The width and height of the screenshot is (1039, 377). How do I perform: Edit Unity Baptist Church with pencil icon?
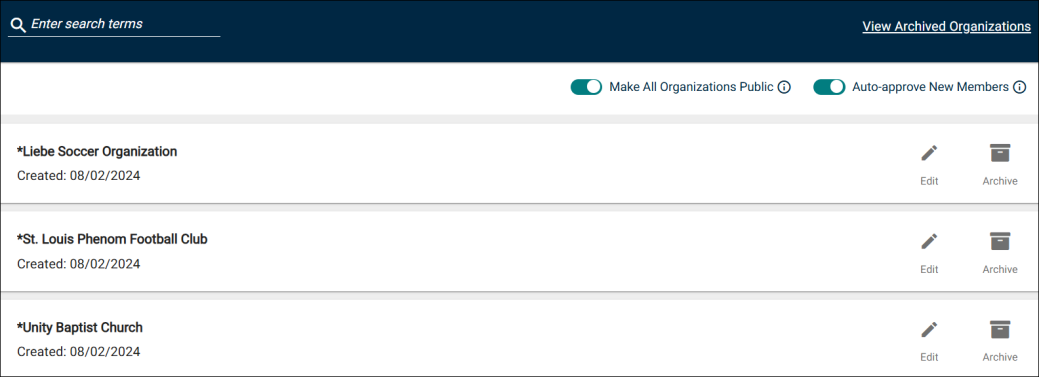pos(929,329)
